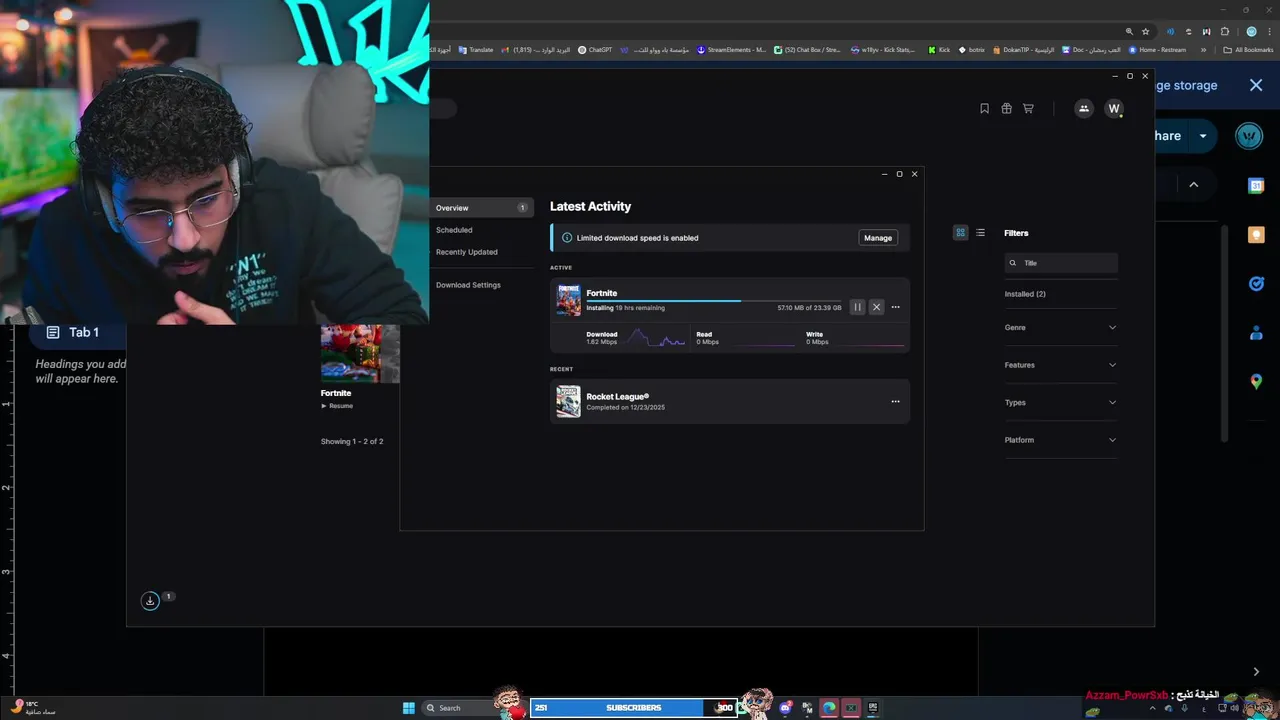Click Resume under Fortnite

pos(337,406)
